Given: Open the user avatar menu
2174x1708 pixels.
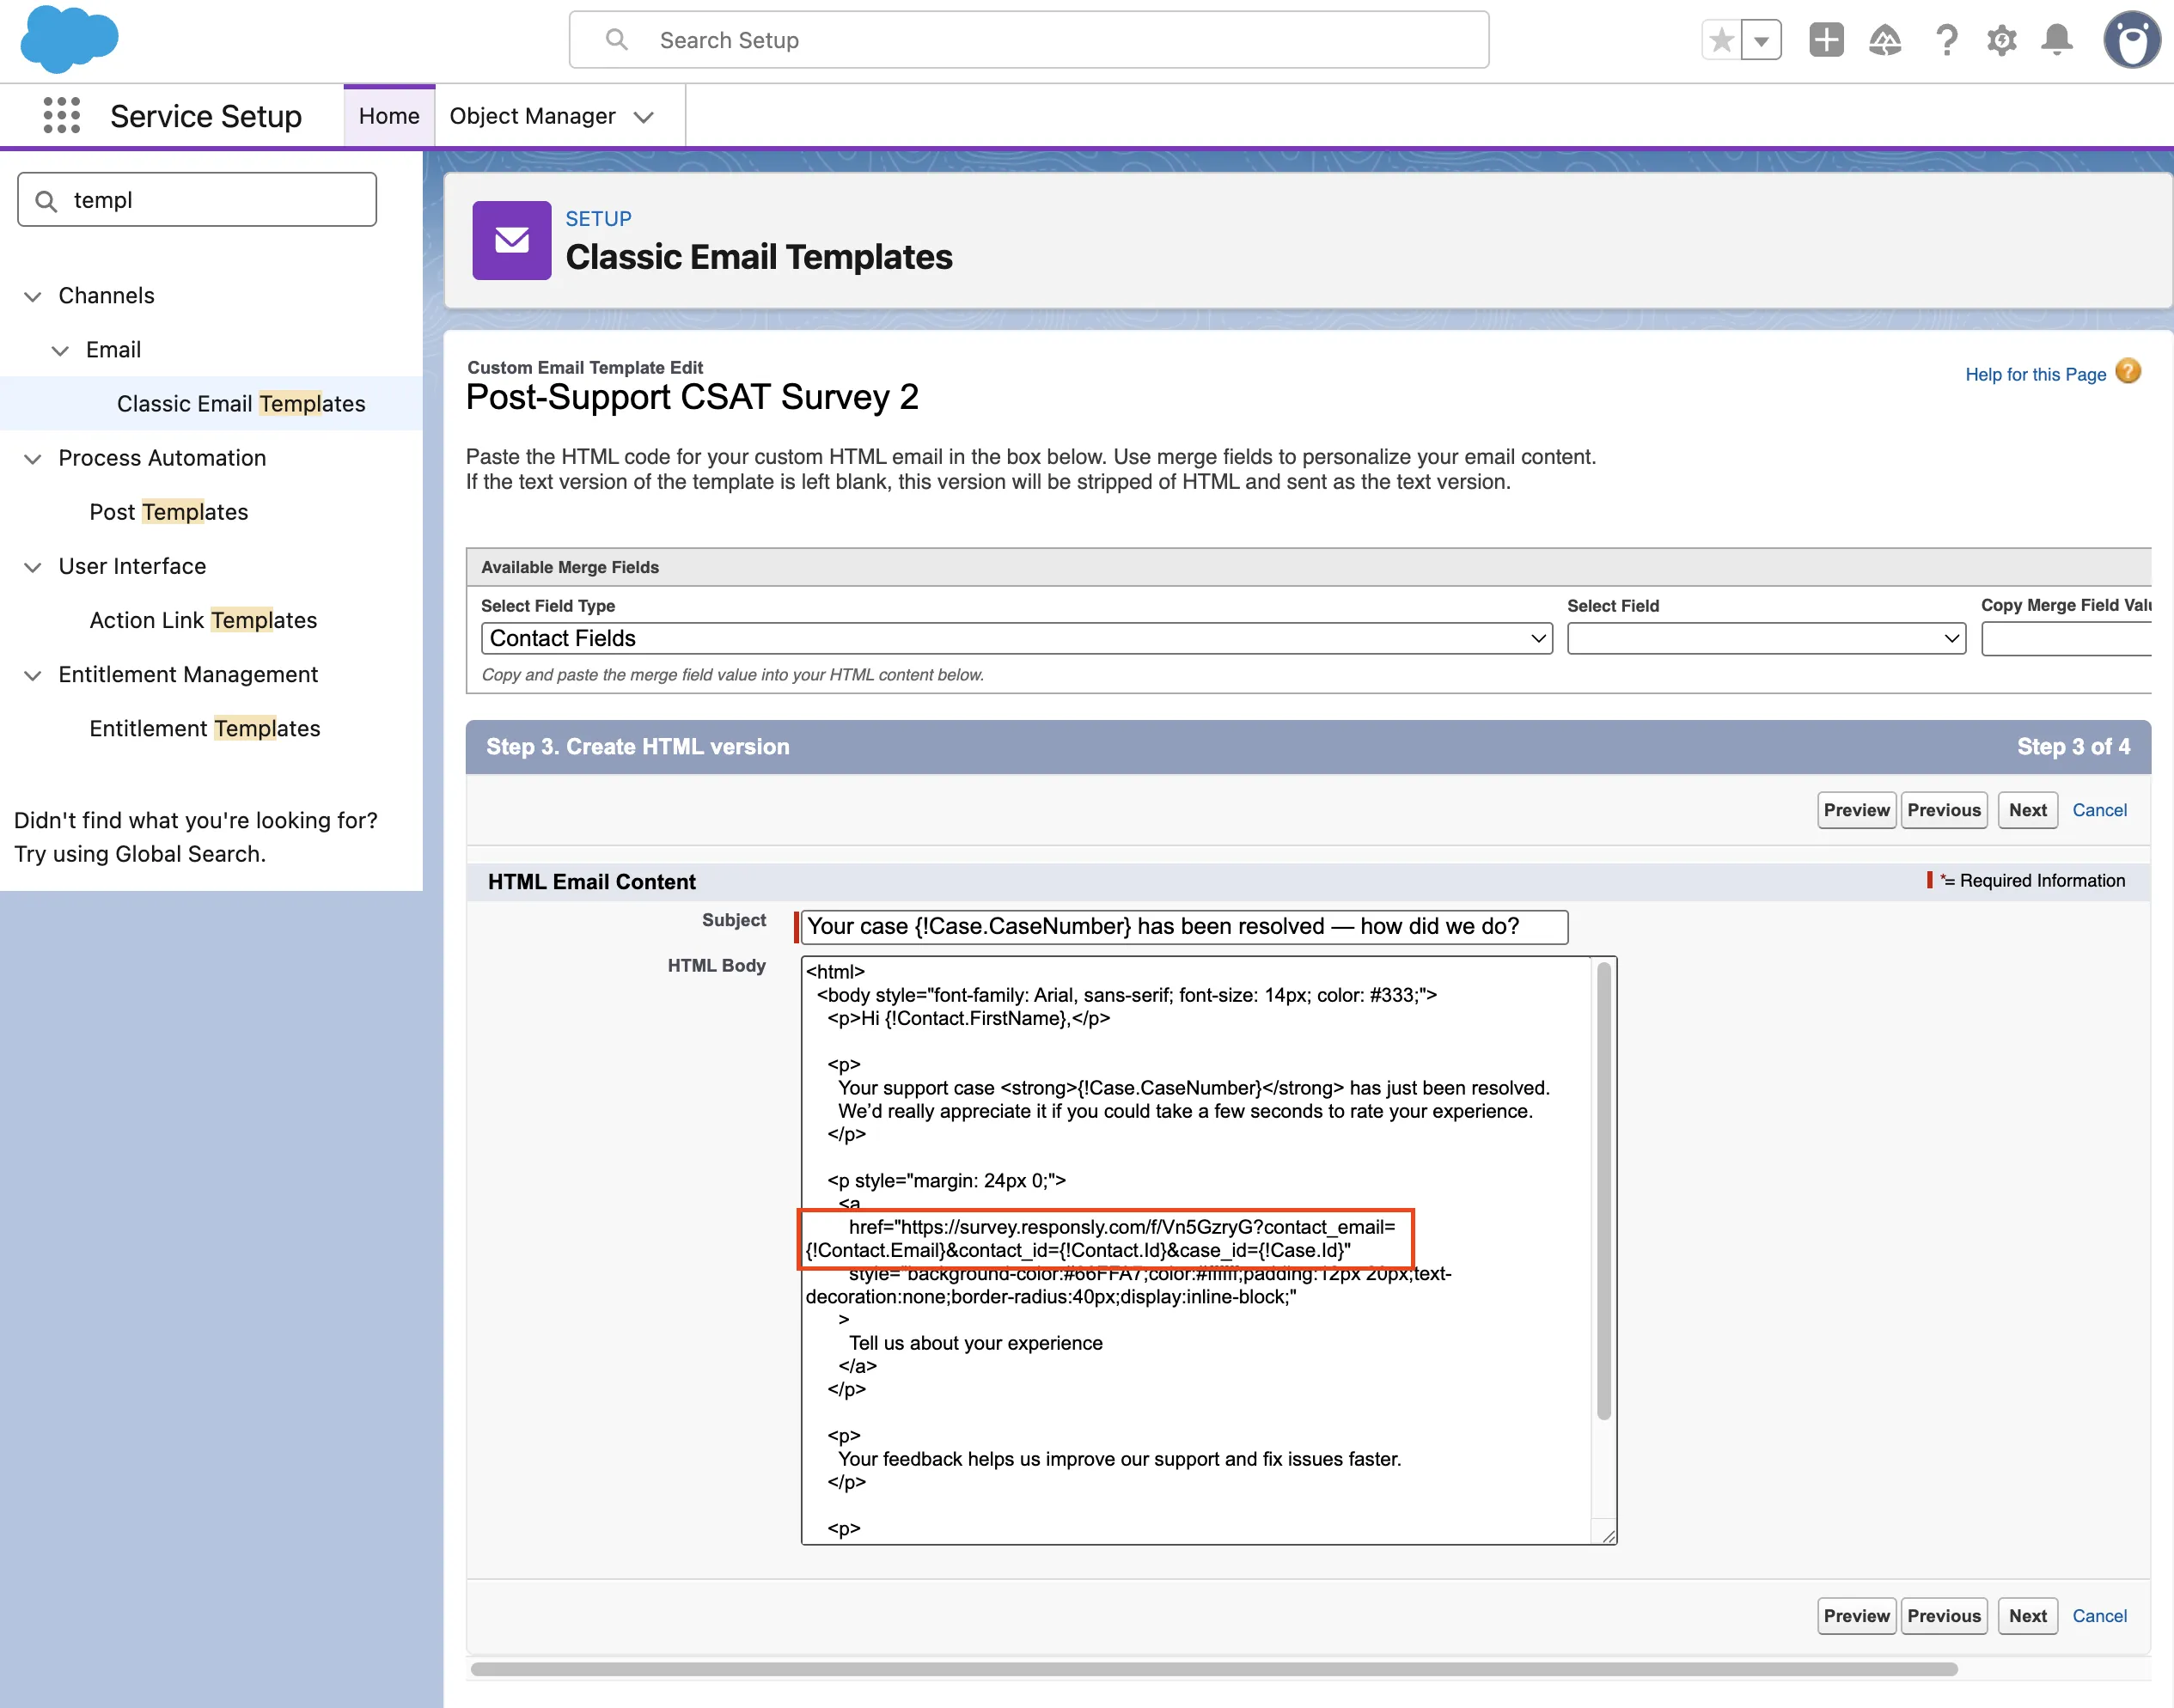Looking at the screenshot, I should [x=2132, y=40].
